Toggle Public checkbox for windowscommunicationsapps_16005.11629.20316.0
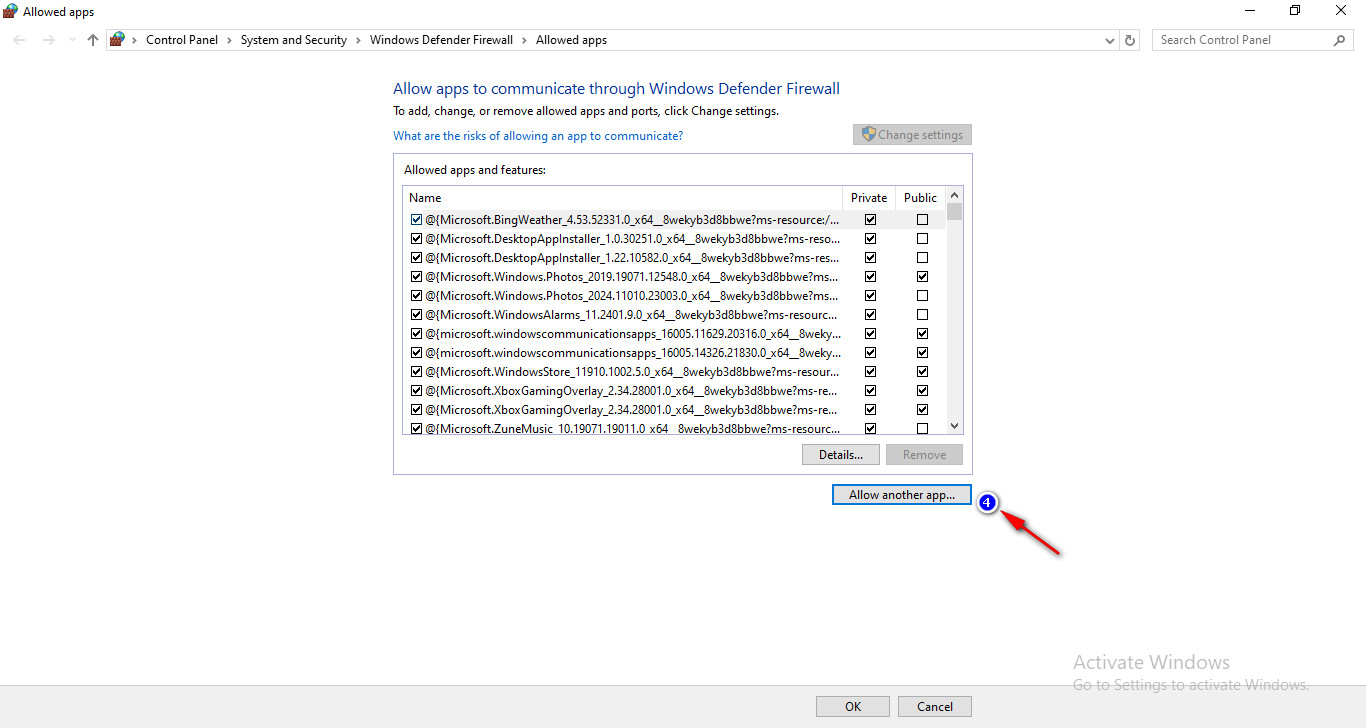Screen dimensions: 1366x728 coord(922,333)
